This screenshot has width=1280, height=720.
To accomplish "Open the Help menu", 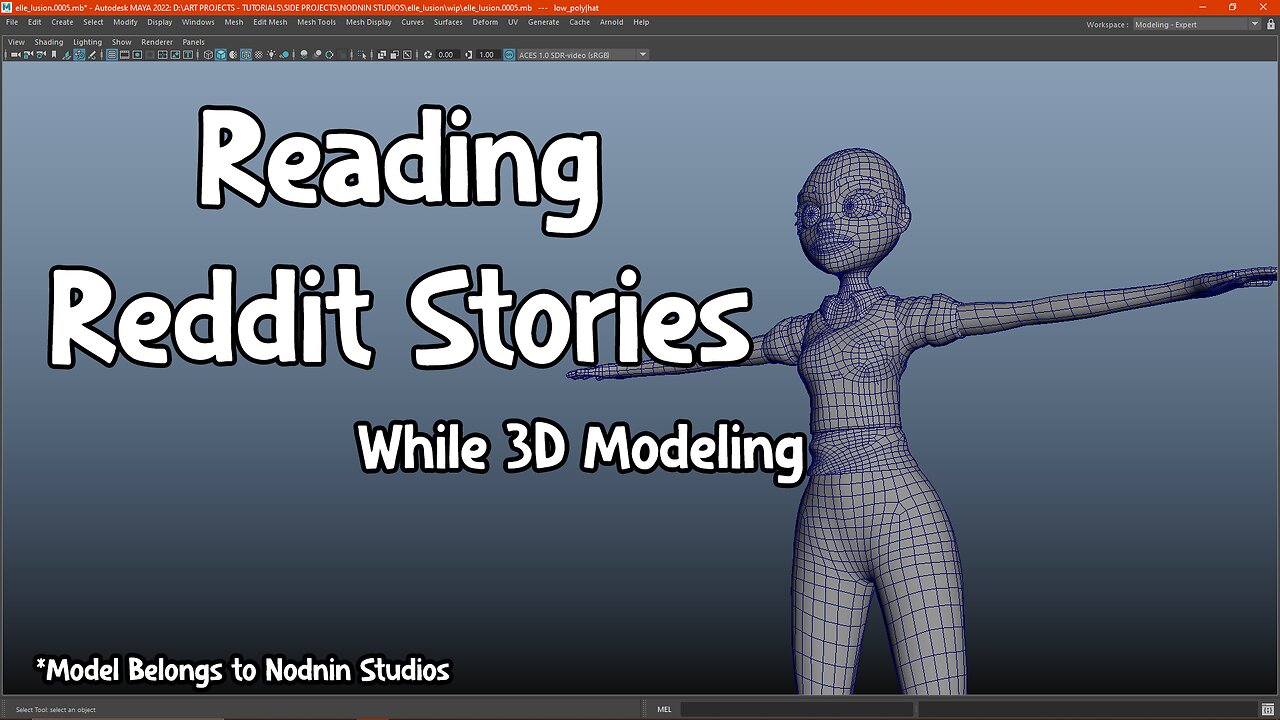I will click(x=641, y=22).
